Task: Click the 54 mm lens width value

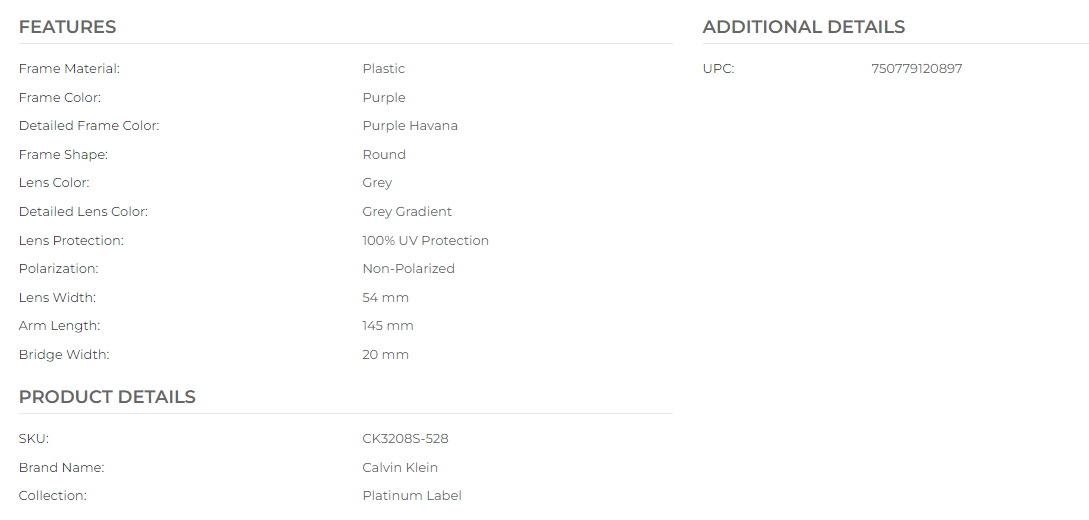Action: pos(385,298)
